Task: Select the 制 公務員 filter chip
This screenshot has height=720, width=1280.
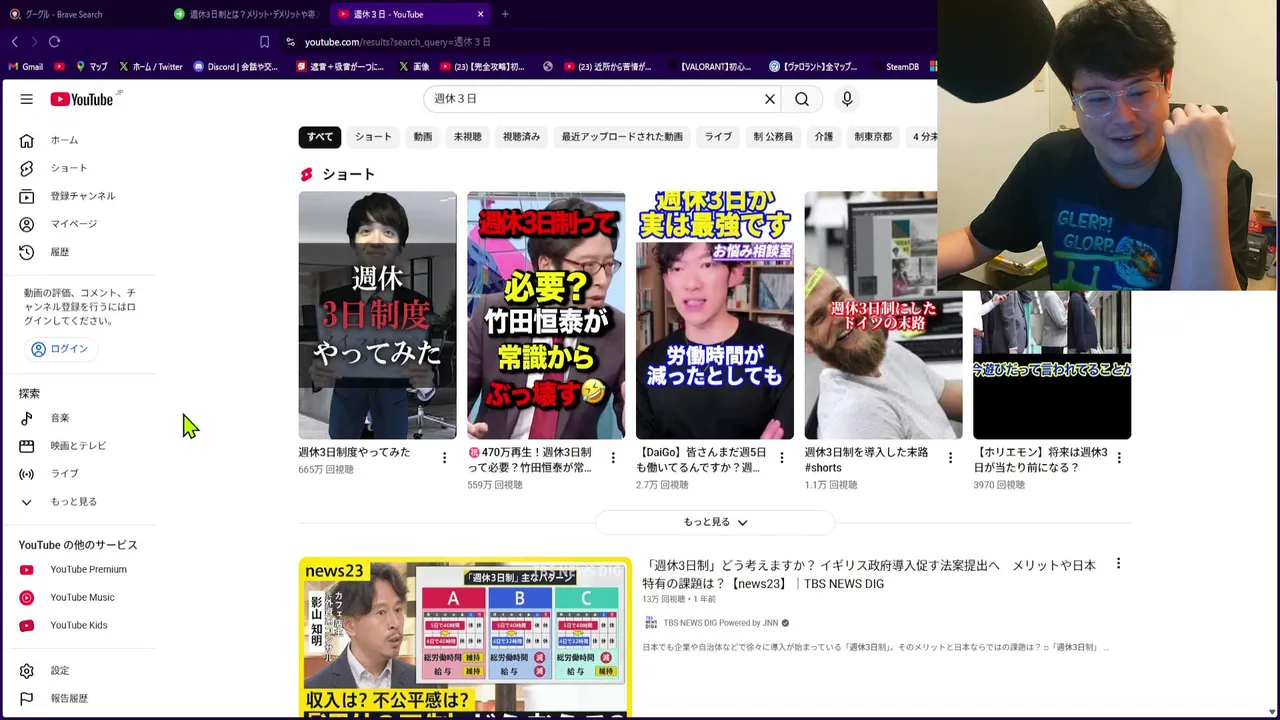Action: pos(773,137)
